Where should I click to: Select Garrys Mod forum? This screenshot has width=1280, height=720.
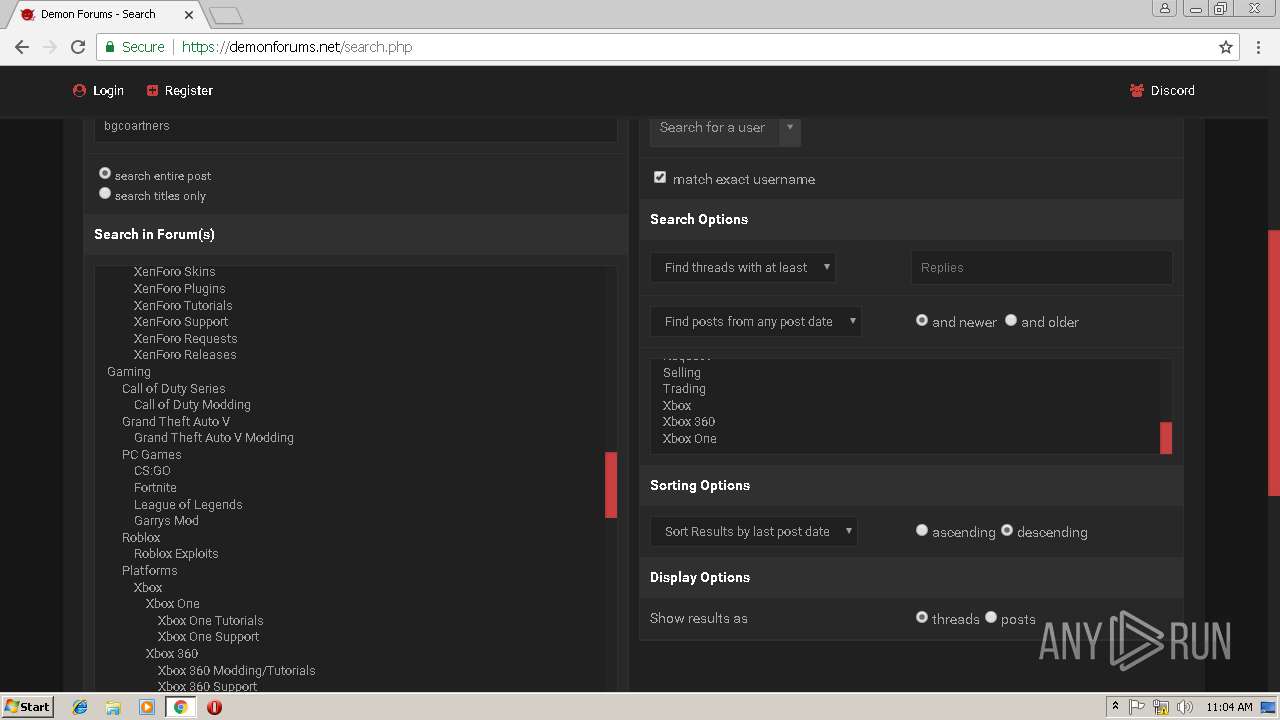pos(166,520)
